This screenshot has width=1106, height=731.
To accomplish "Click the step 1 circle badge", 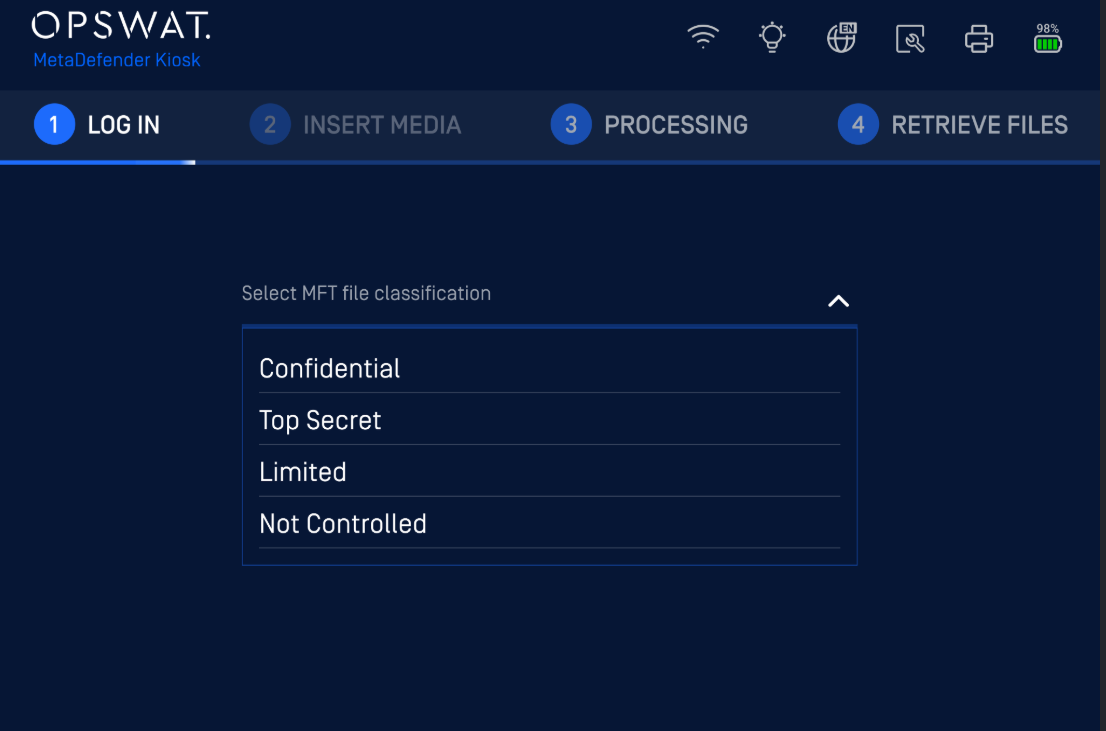I will 54,125.
